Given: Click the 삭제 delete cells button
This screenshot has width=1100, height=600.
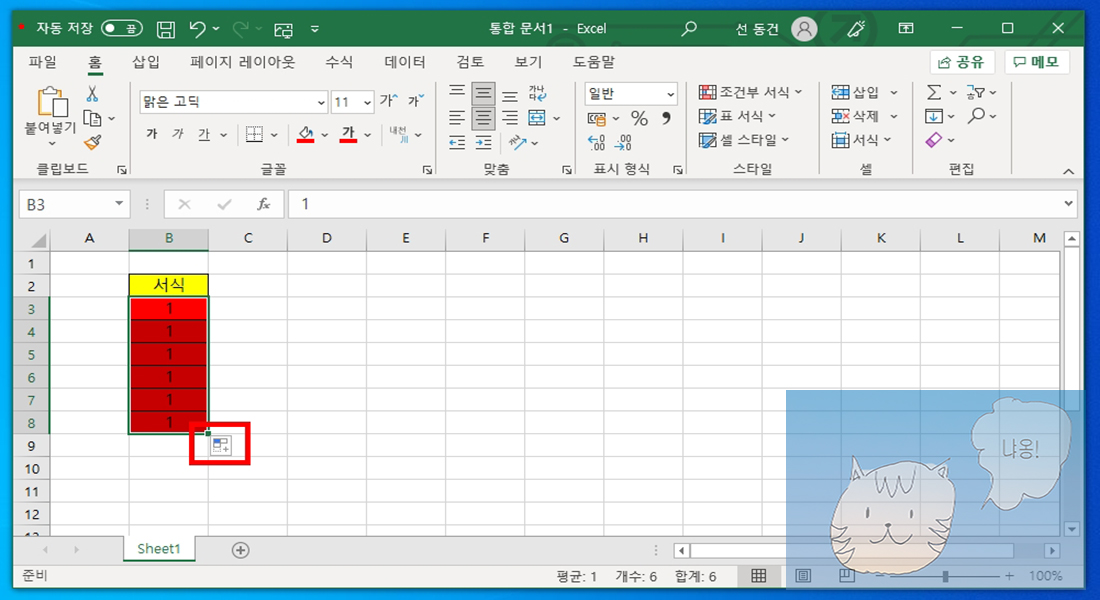Looking at the screenshot, I should [x=855, y=116].
